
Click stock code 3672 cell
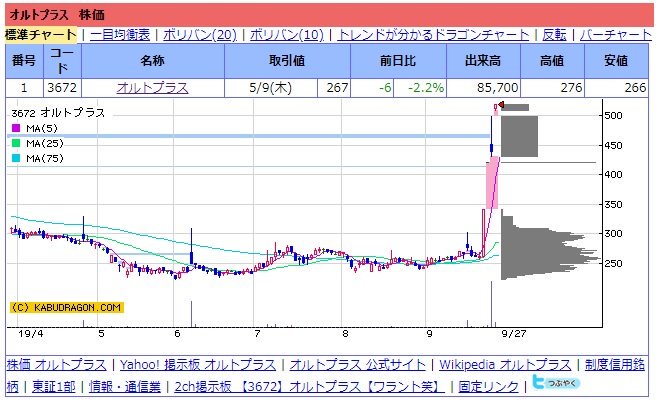[62, 88]
